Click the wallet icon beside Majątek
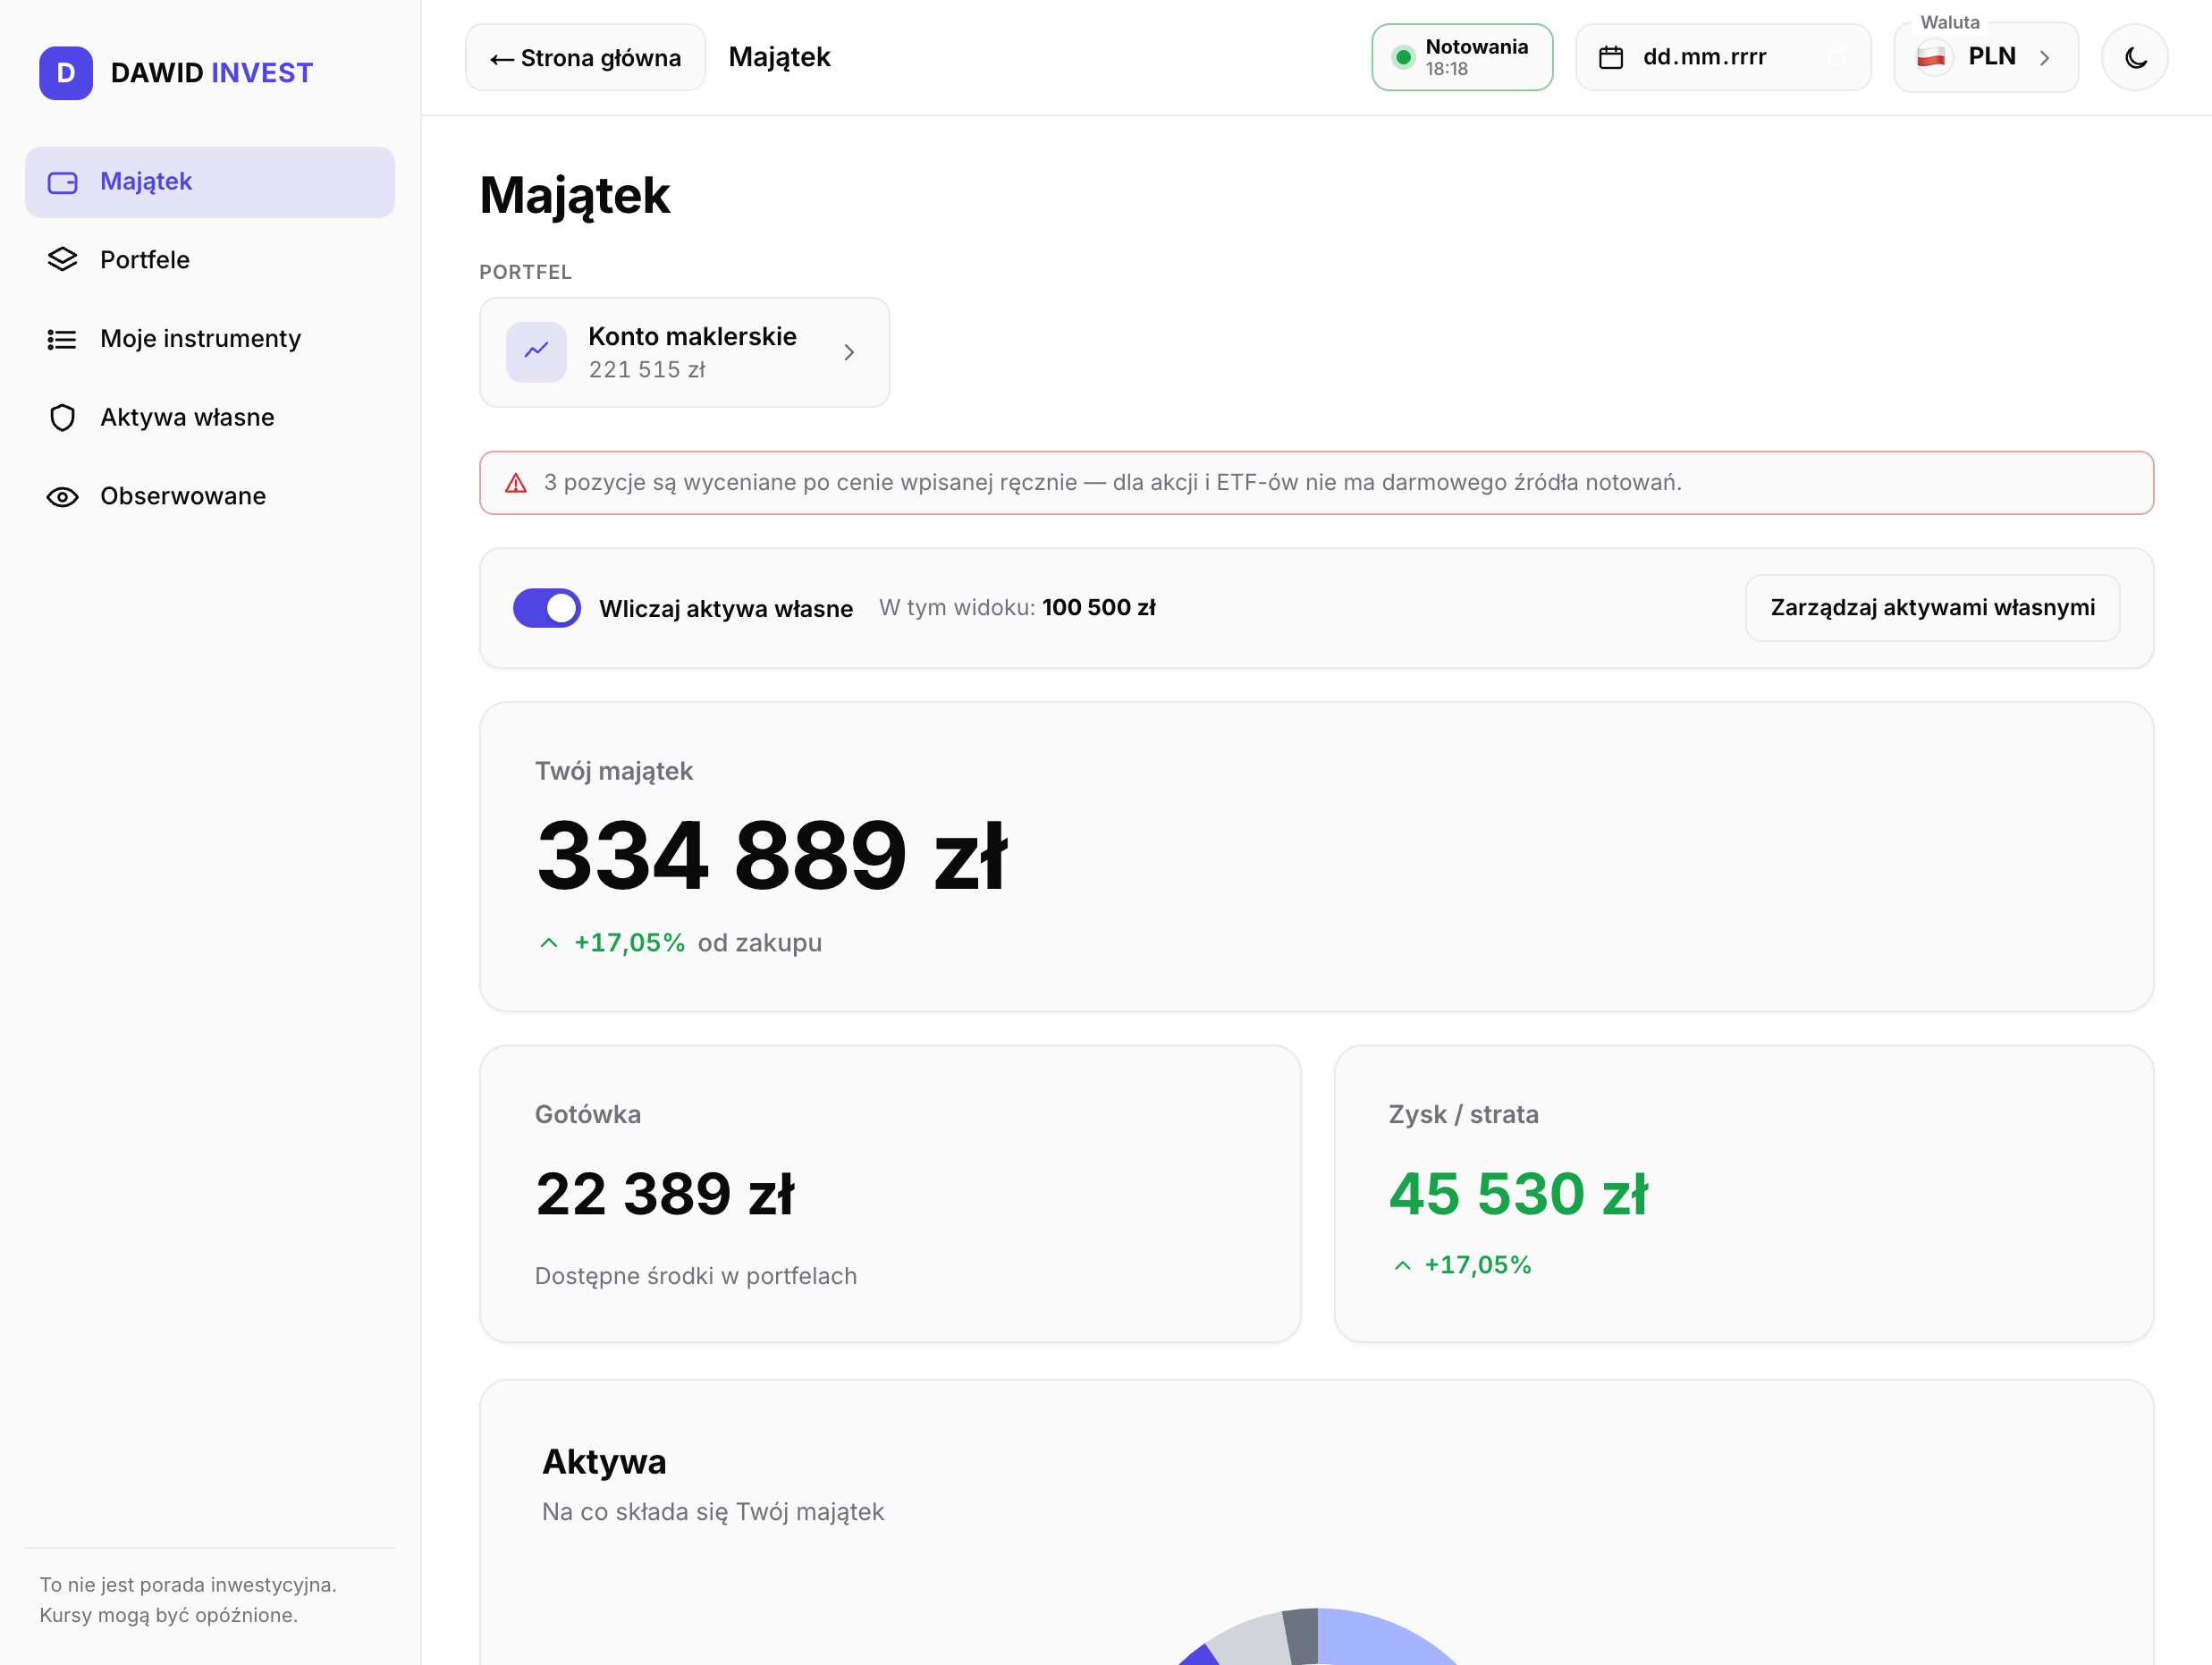The image size is (2212, 1665). coord(63,182)
